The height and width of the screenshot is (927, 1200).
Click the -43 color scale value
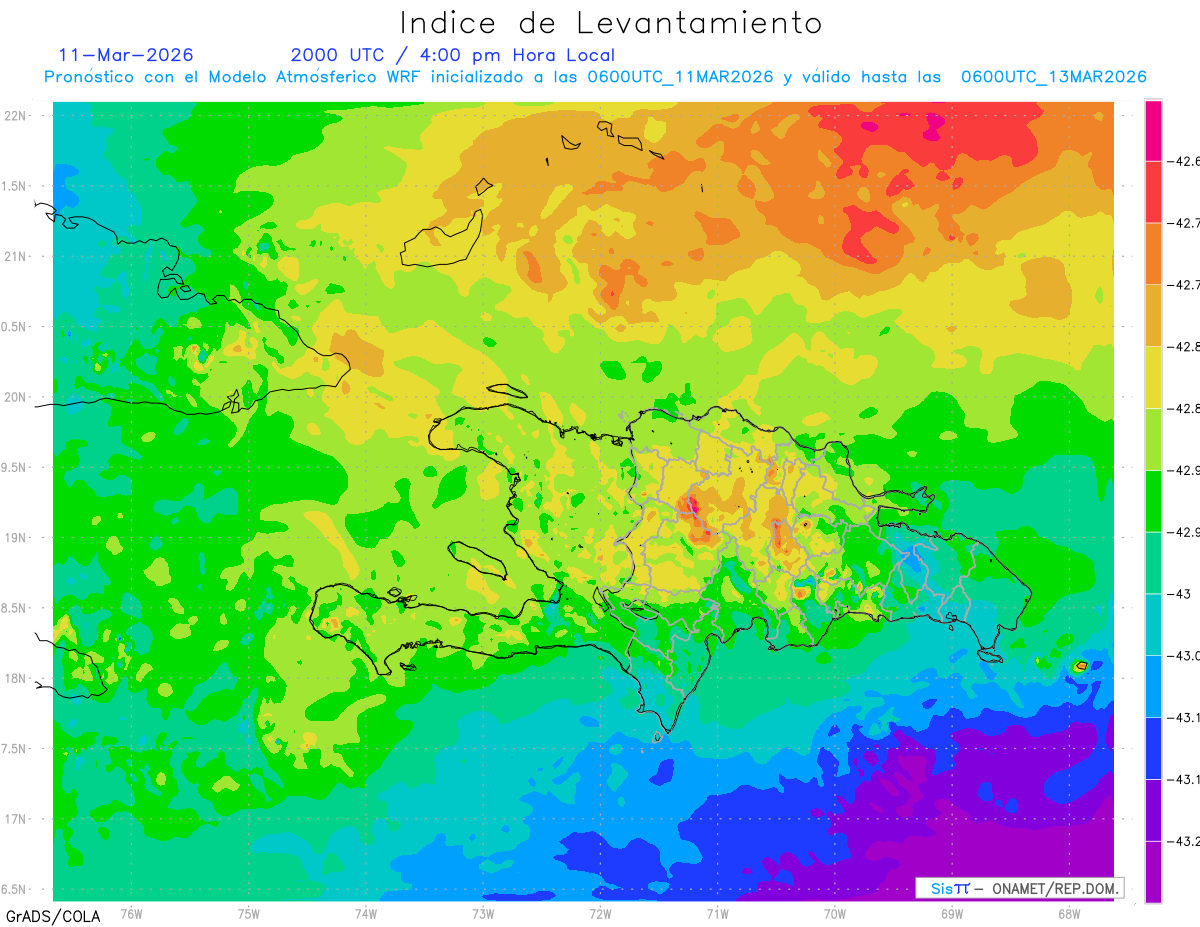[1178, 594]
